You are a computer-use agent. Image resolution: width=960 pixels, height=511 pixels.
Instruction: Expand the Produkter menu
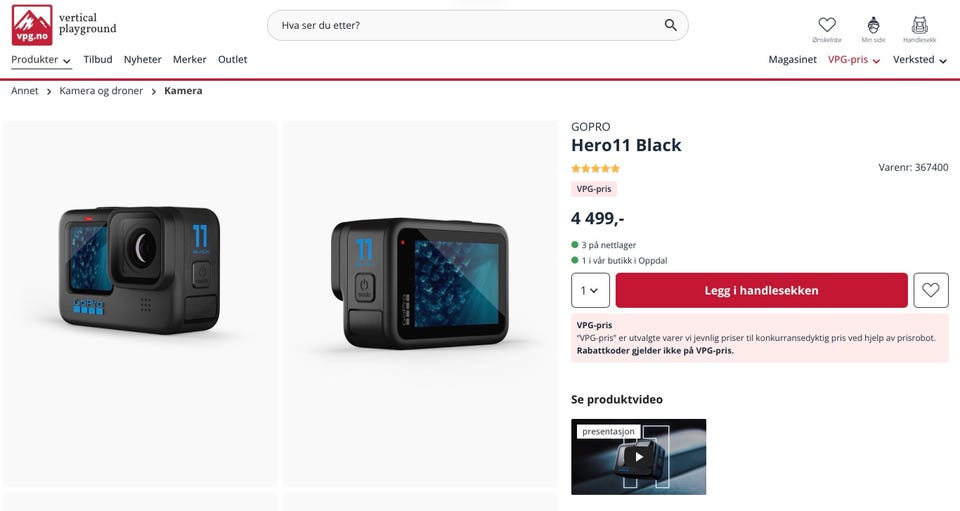(x=41, y=59)
